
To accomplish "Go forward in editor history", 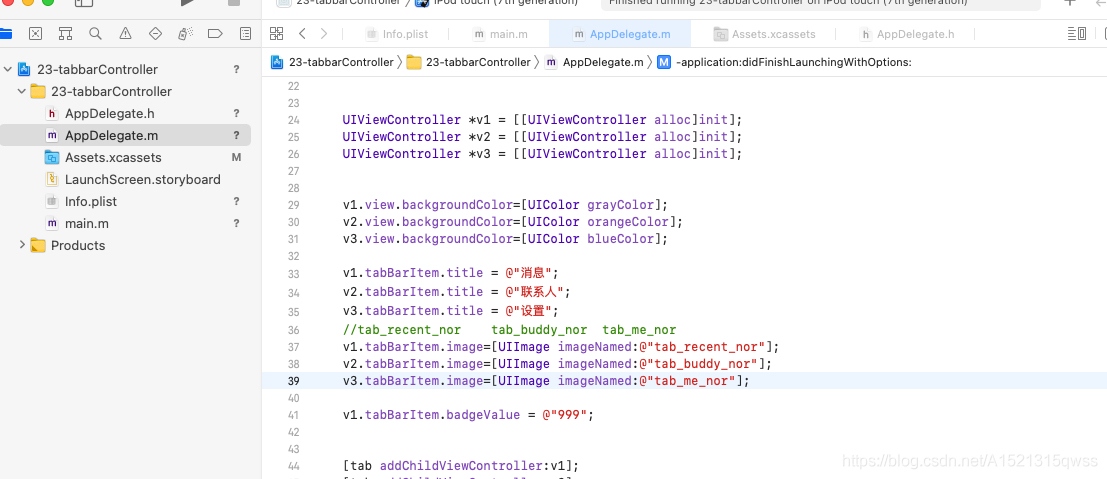I will tap(324, 33).
